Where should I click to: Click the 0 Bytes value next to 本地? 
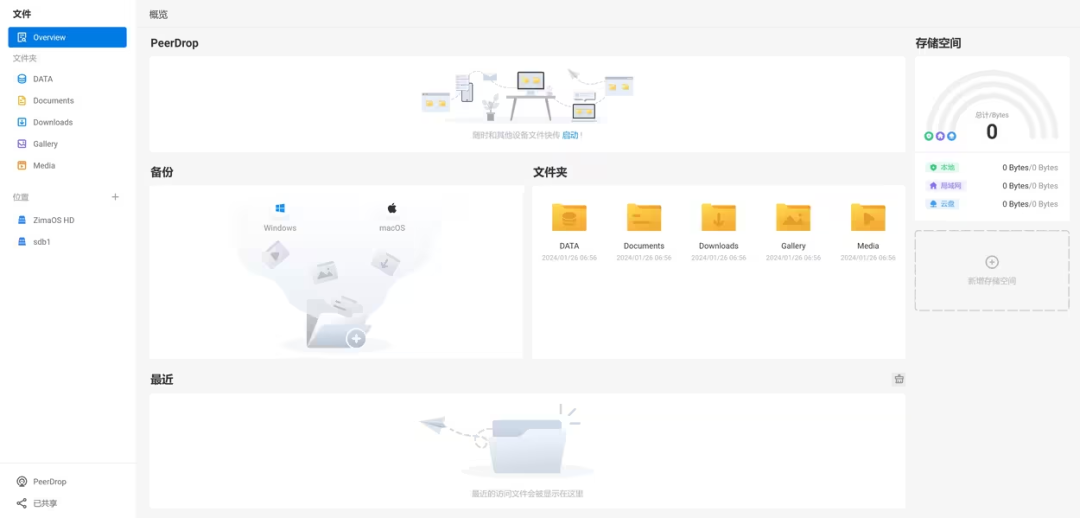[1015, 167]
